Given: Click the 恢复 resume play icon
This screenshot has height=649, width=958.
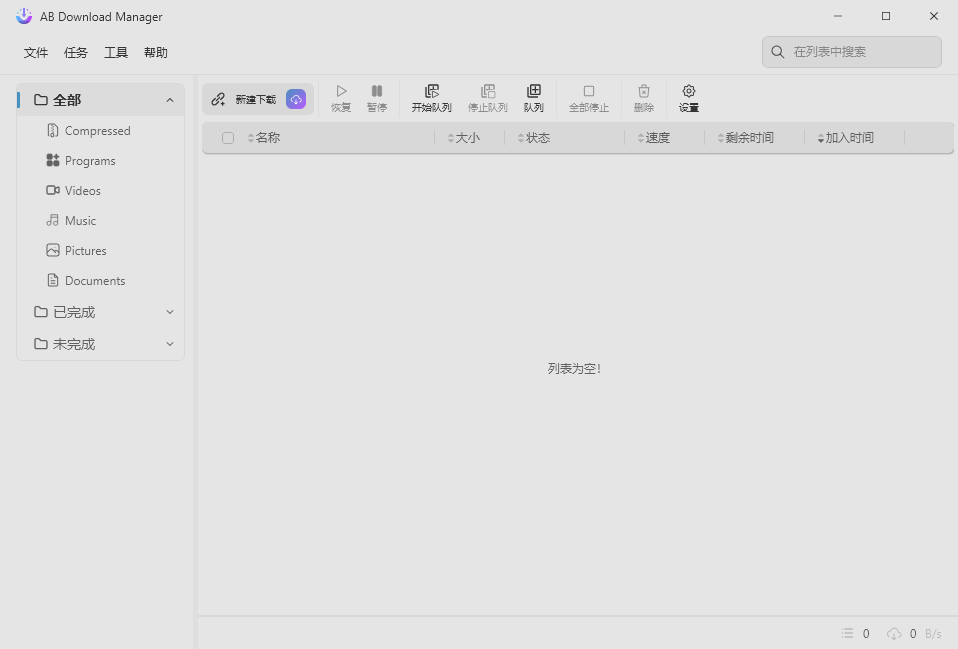Looking at the screenshot, I should (341, 91).
